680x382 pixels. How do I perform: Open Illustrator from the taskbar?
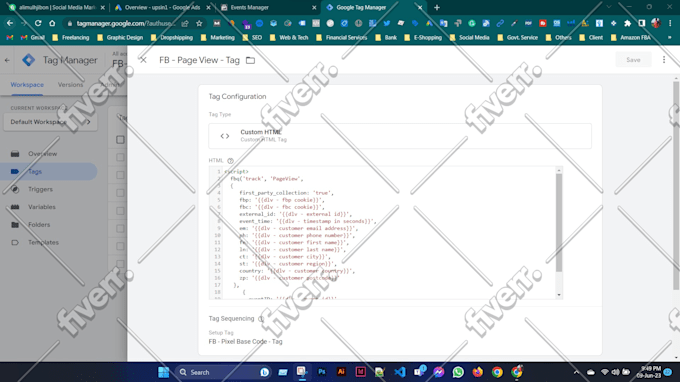[341, 372]
